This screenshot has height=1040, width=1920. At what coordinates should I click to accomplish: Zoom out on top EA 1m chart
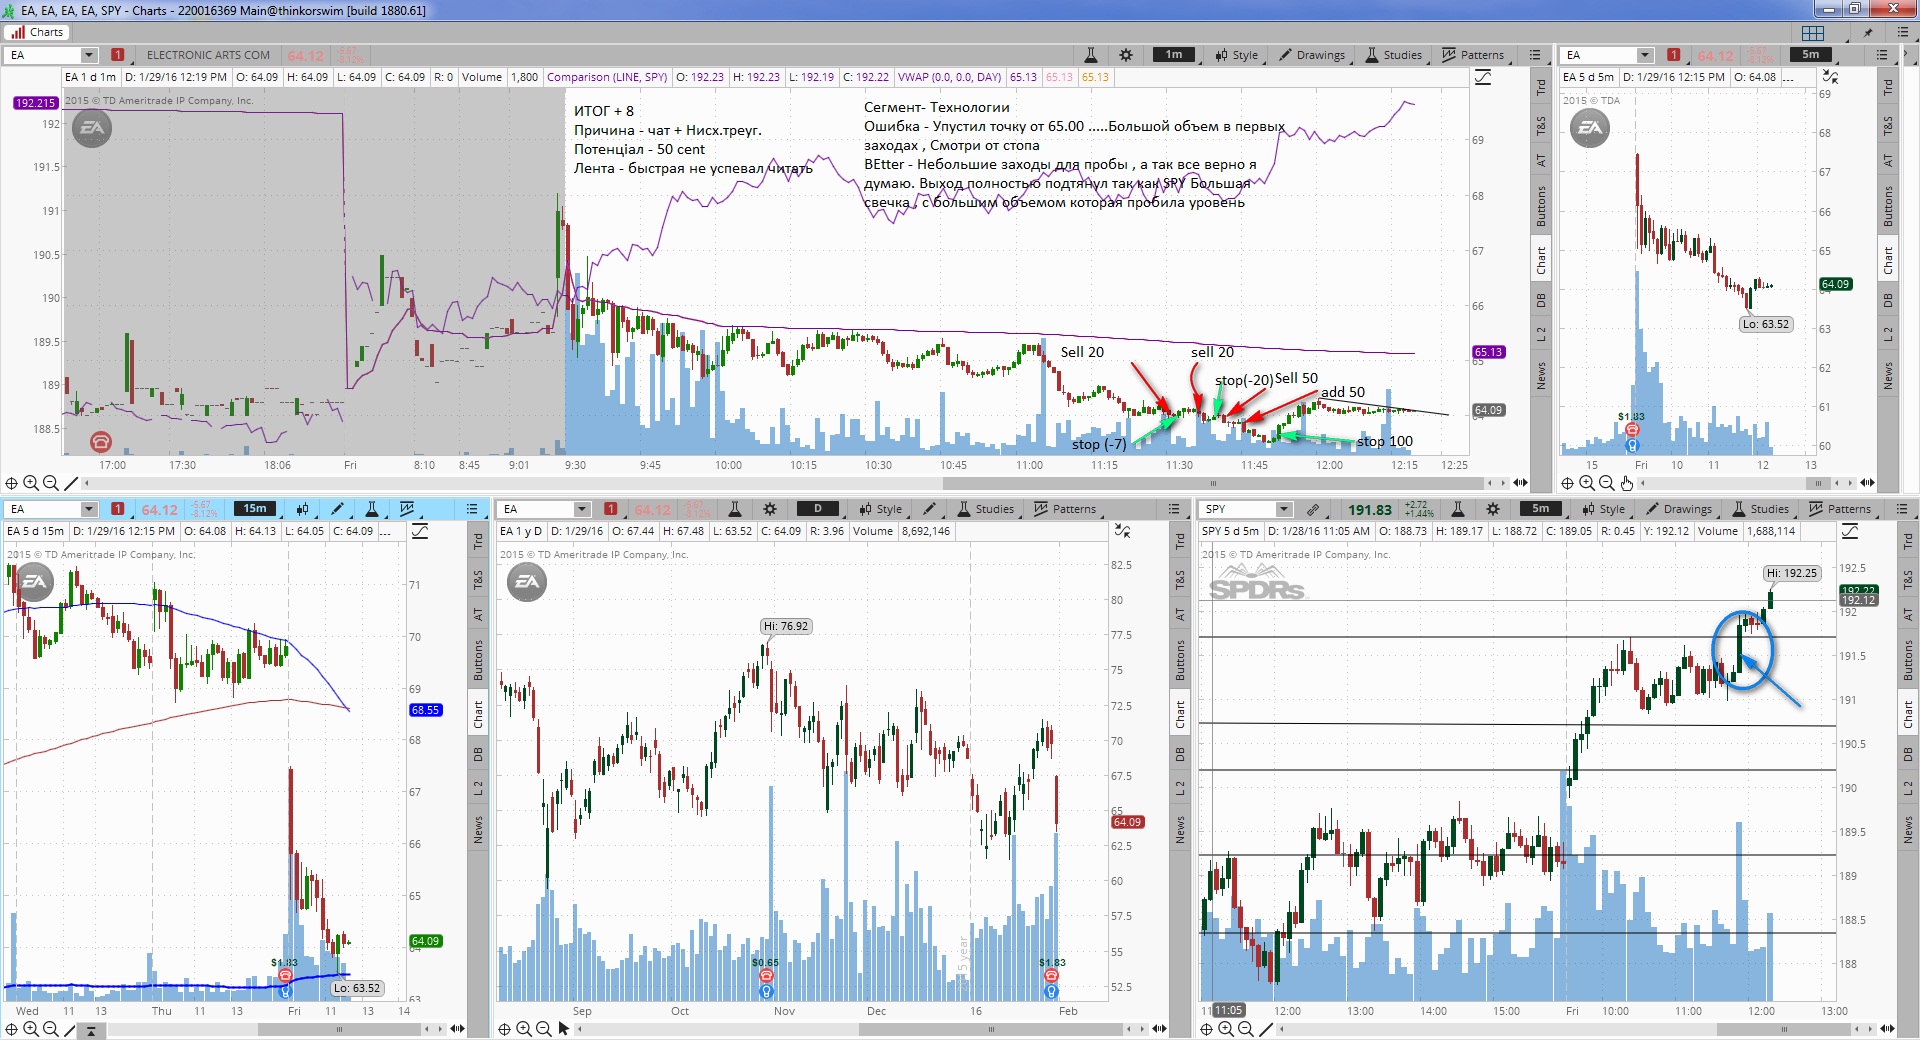coord(51,483)
